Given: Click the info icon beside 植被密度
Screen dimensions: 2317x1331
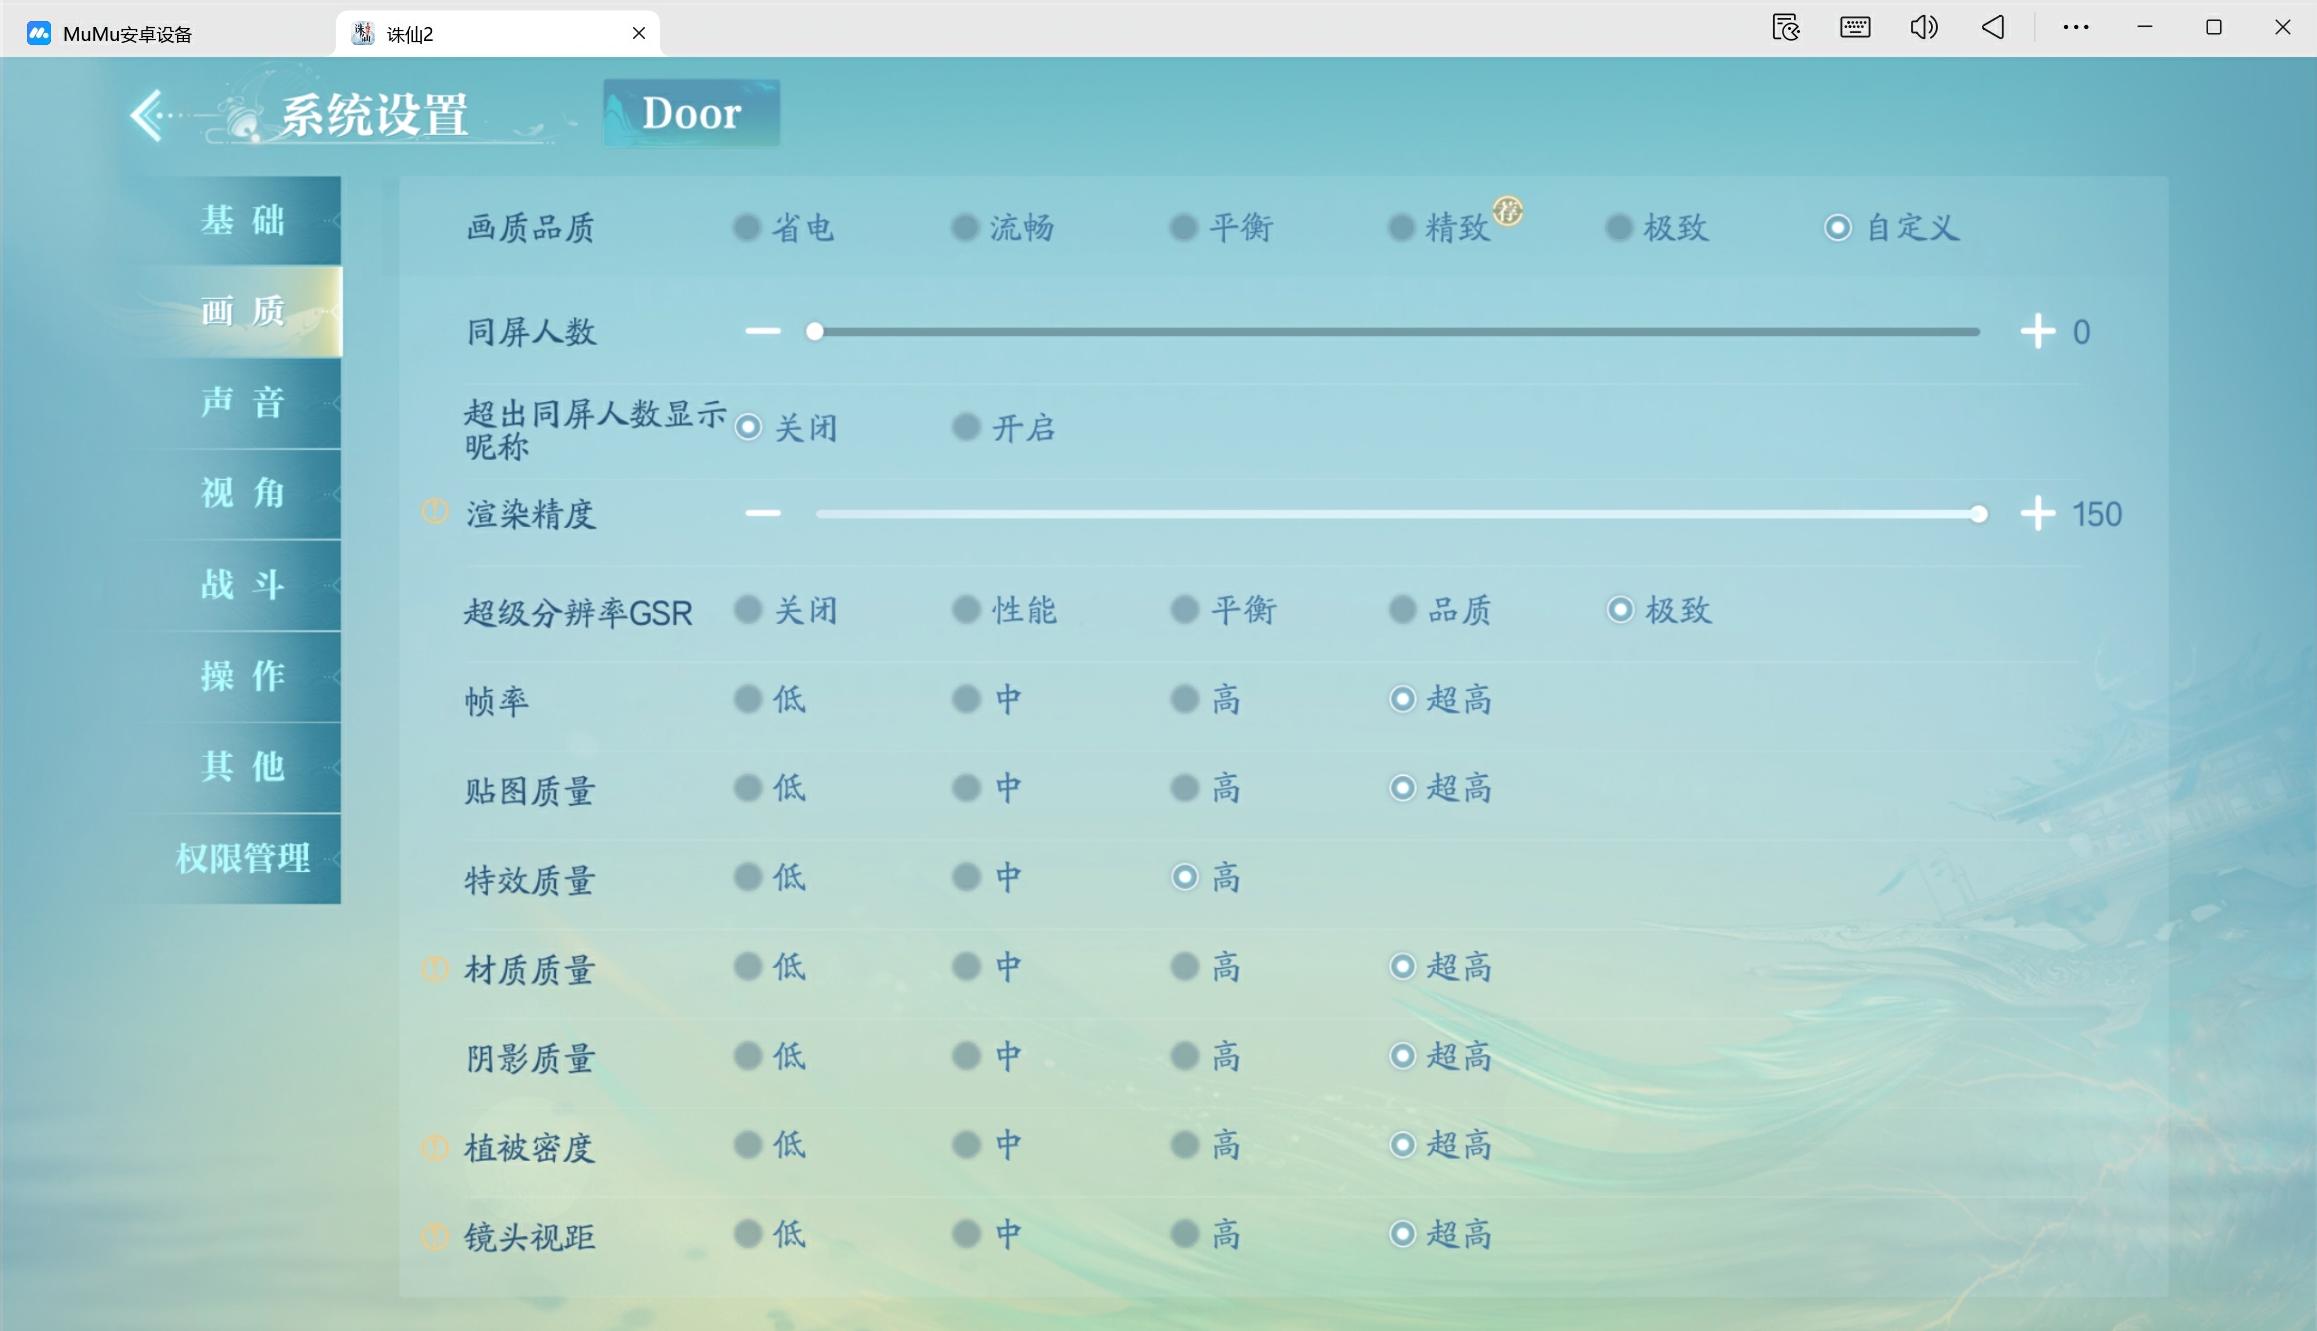Looking at the screenshot, I should 435,1147.
